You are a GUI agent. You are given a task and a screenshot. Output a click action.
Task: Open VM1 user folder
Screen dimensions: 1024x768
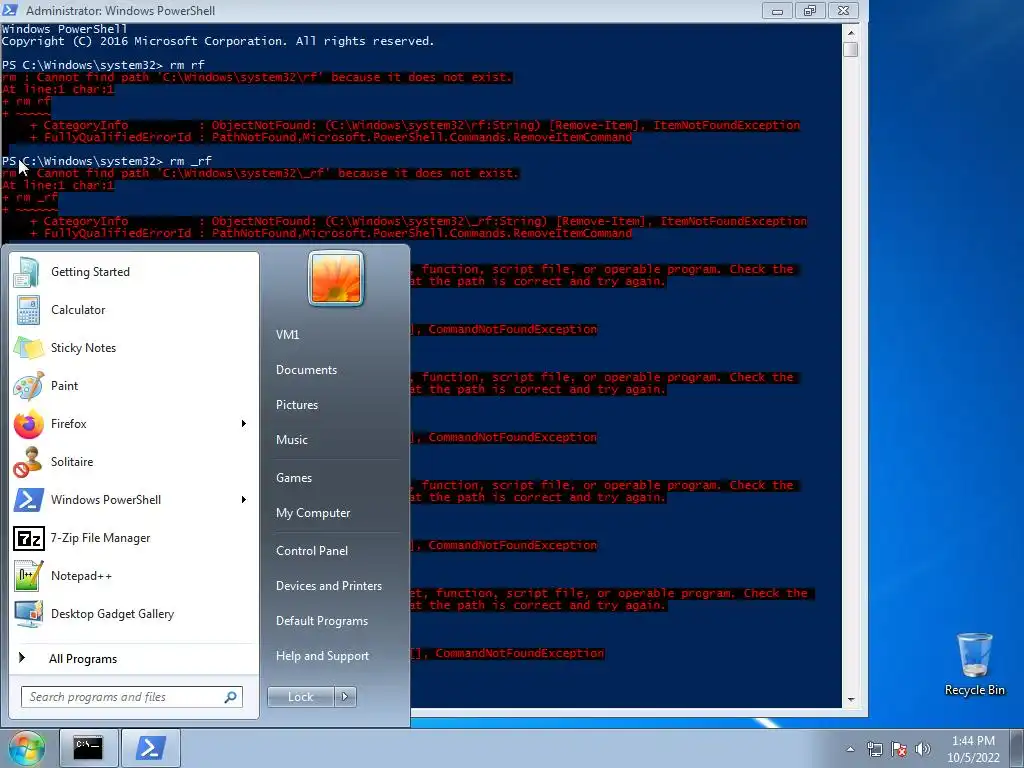pos(287,334)
